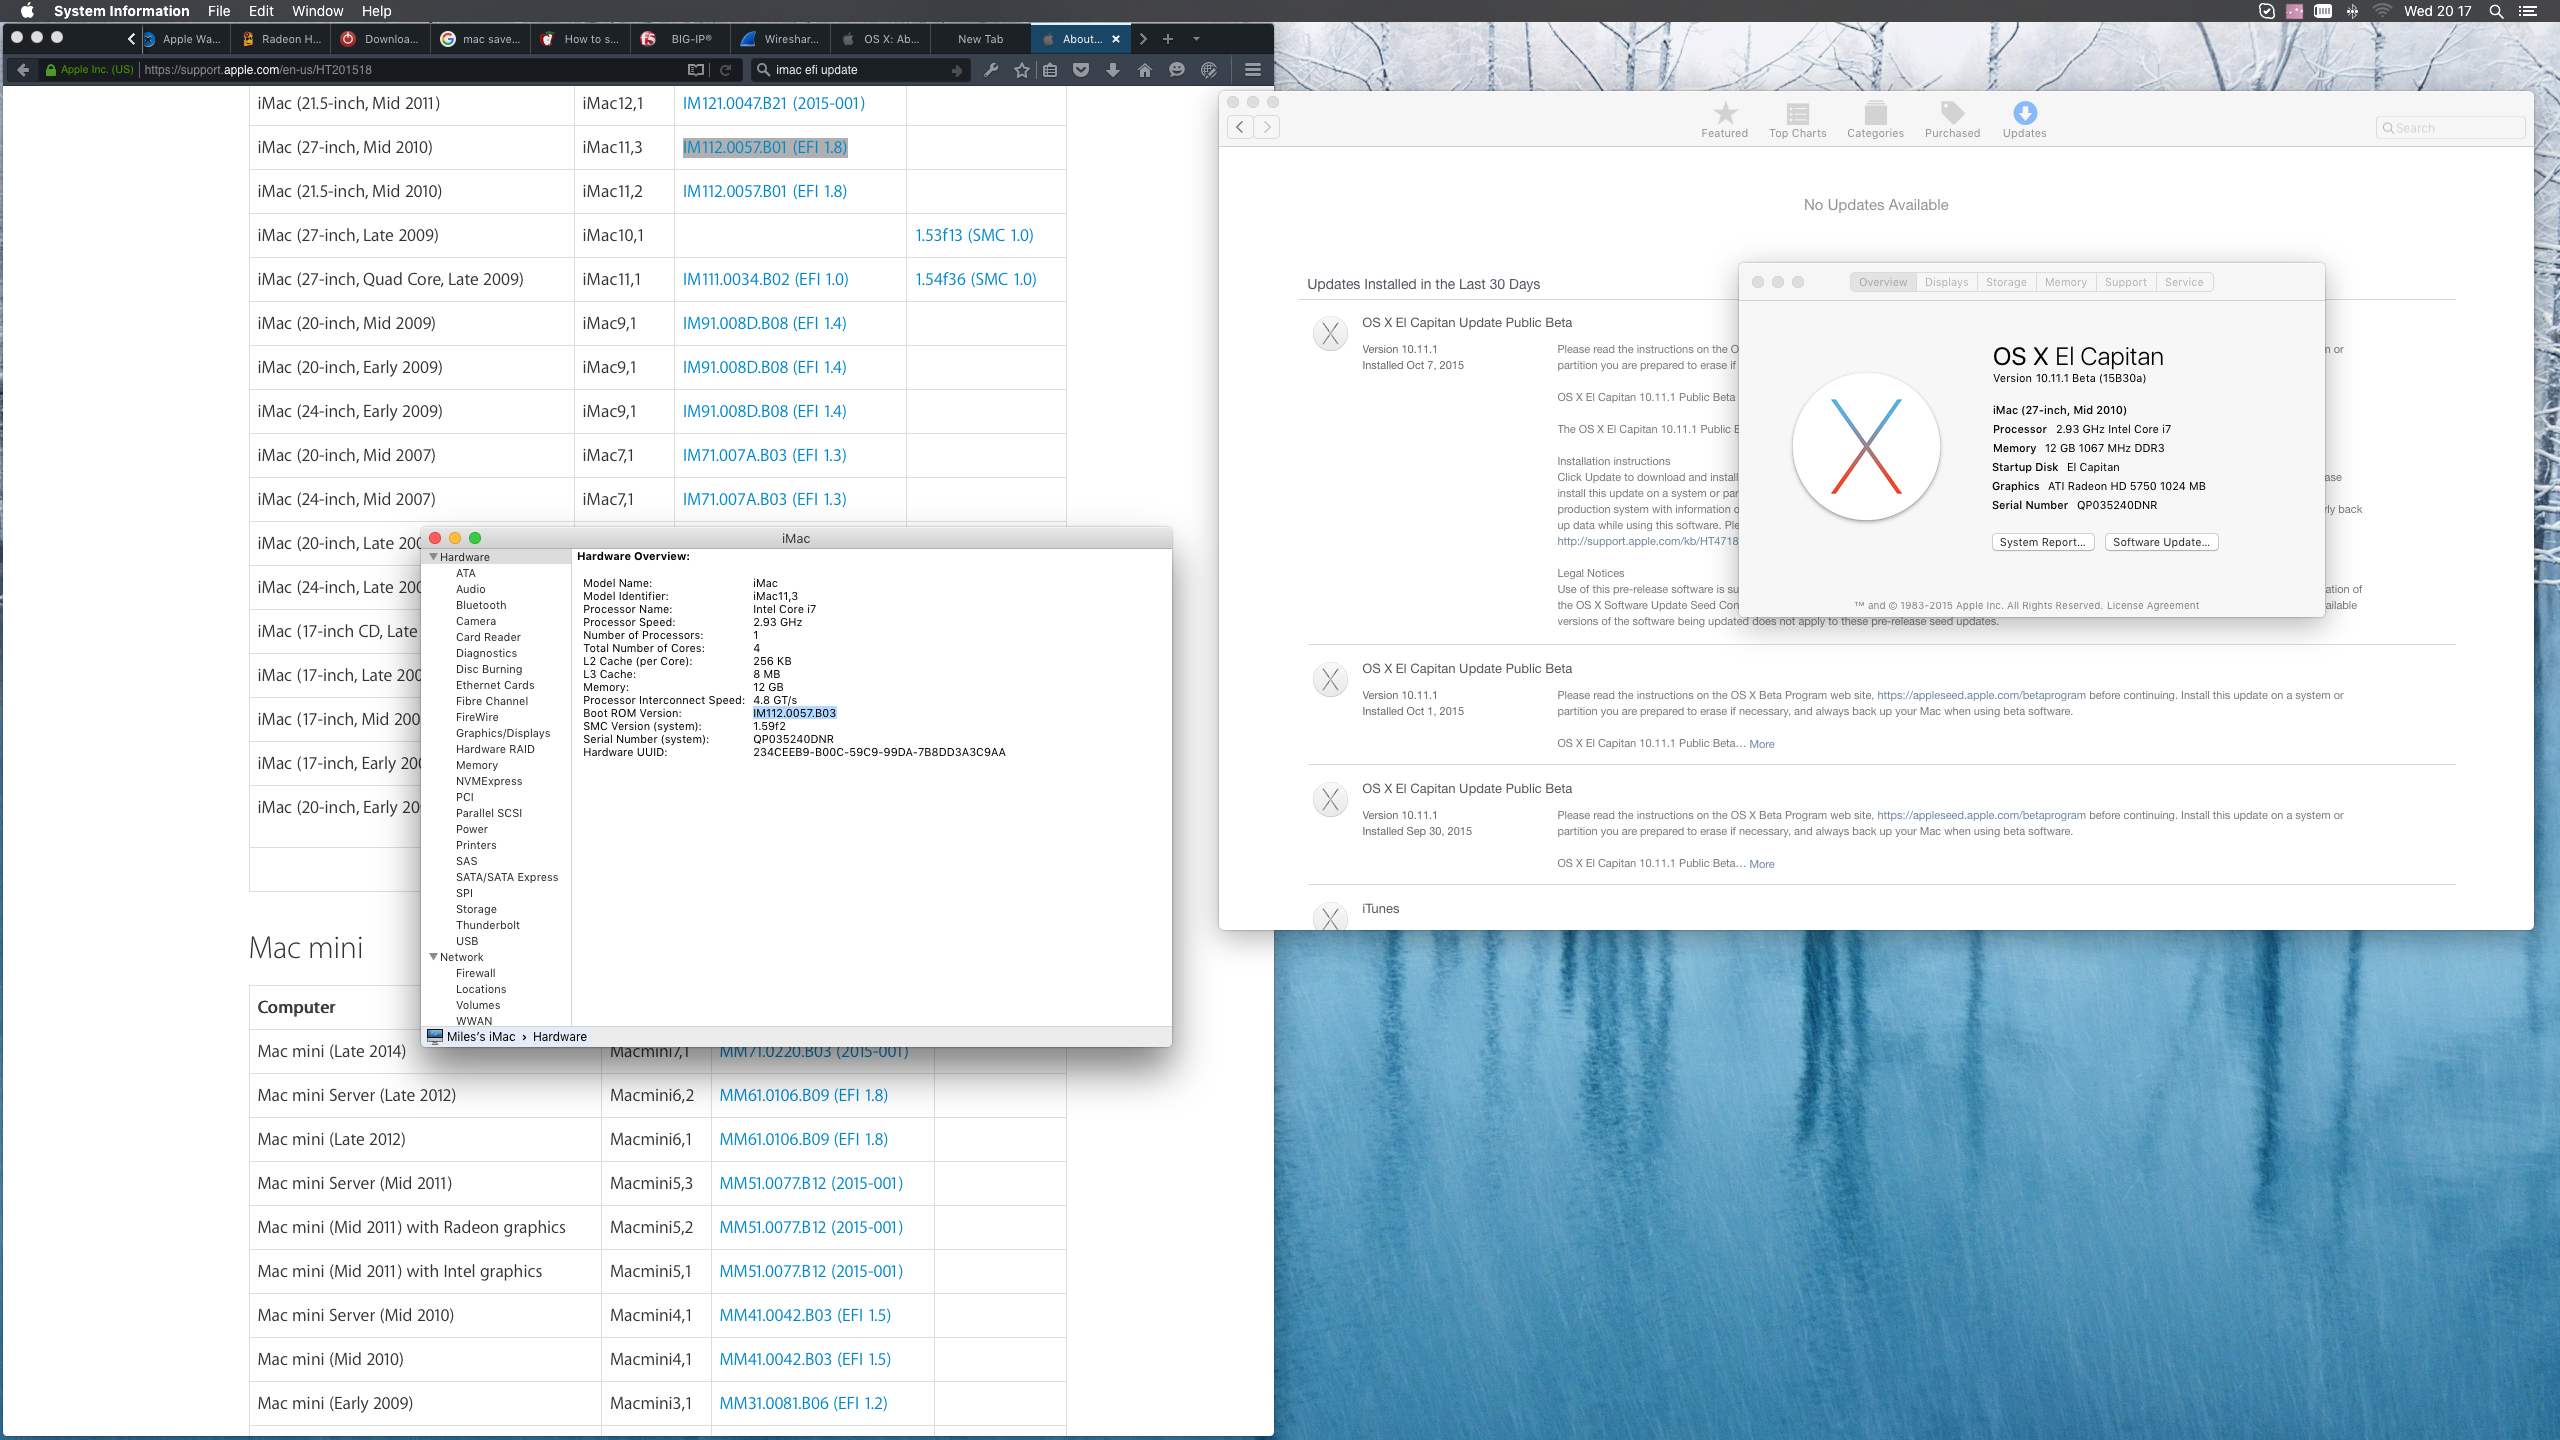The height and width of the screenshot is (1440, 2560).
Task: Select Memory tab in About This Mac
Action: [x=2066, y=282]
